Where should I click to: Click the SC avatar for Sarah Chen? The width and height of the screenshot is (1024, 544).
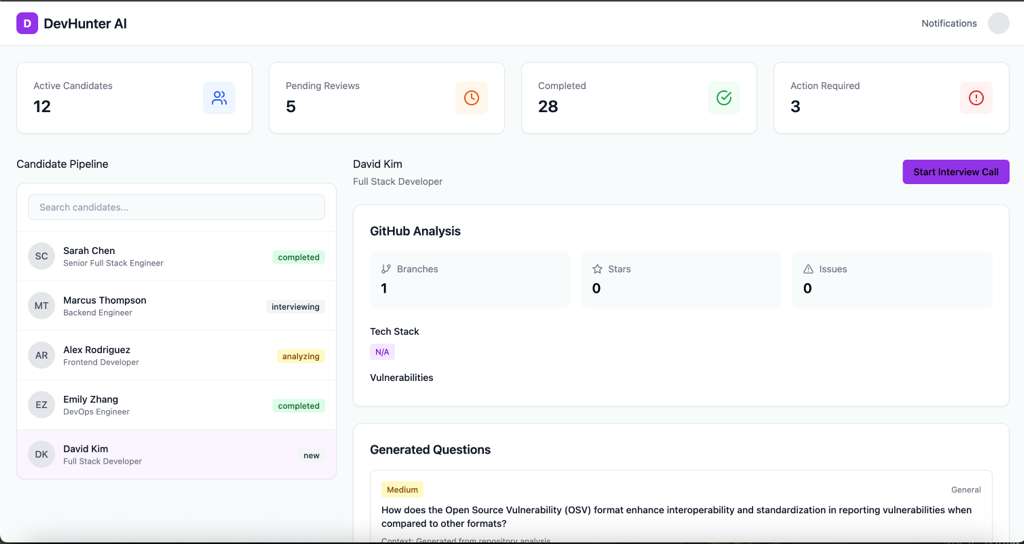coord(41,256)
